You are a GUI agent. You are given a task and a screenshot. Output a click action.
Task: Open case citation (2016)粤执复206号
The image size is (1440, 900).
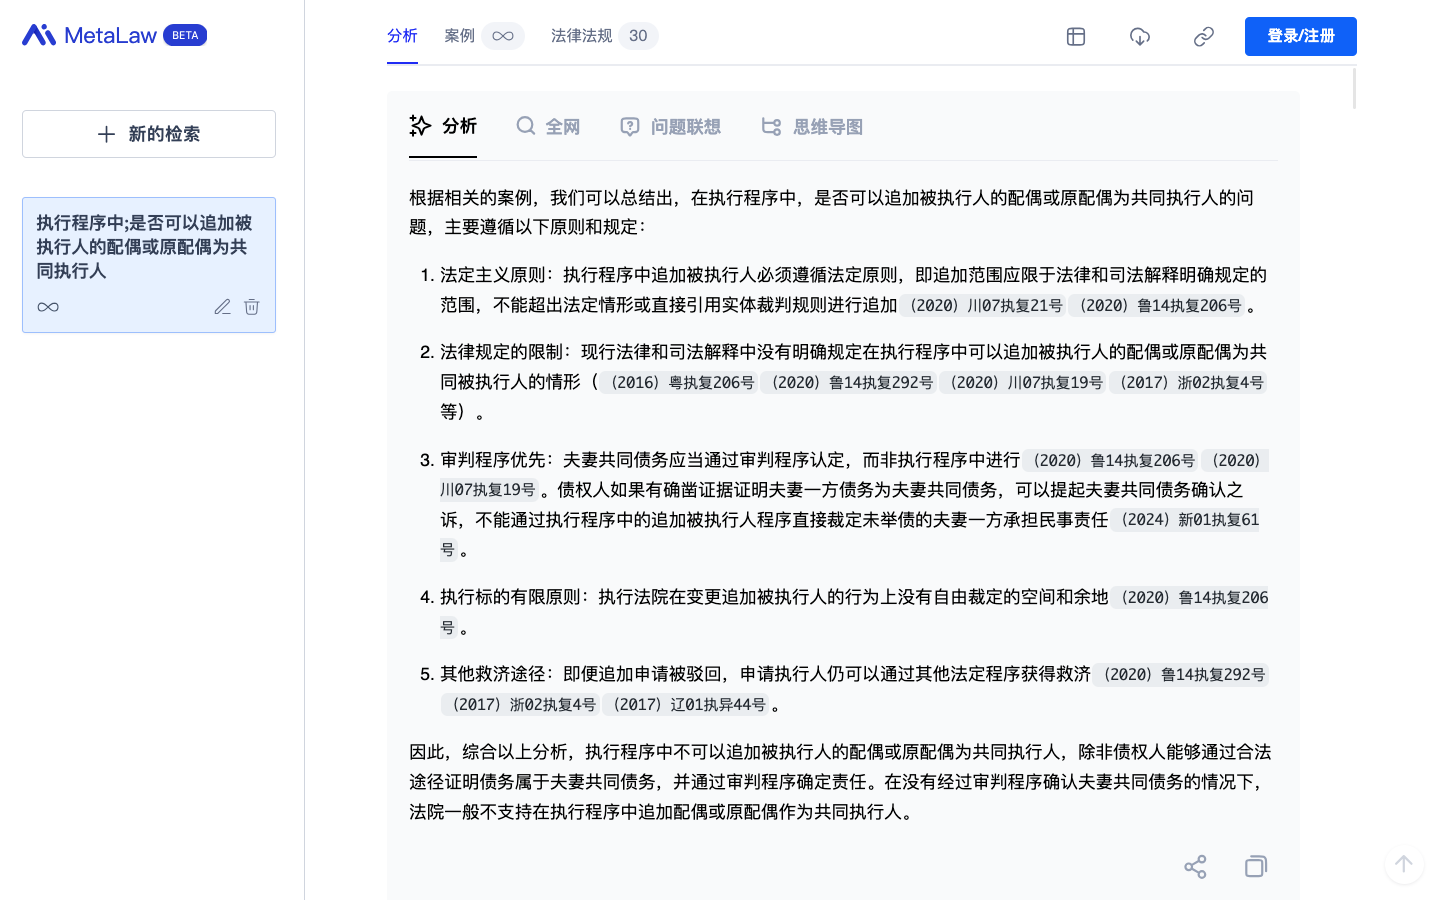click(x=679, y=383)
